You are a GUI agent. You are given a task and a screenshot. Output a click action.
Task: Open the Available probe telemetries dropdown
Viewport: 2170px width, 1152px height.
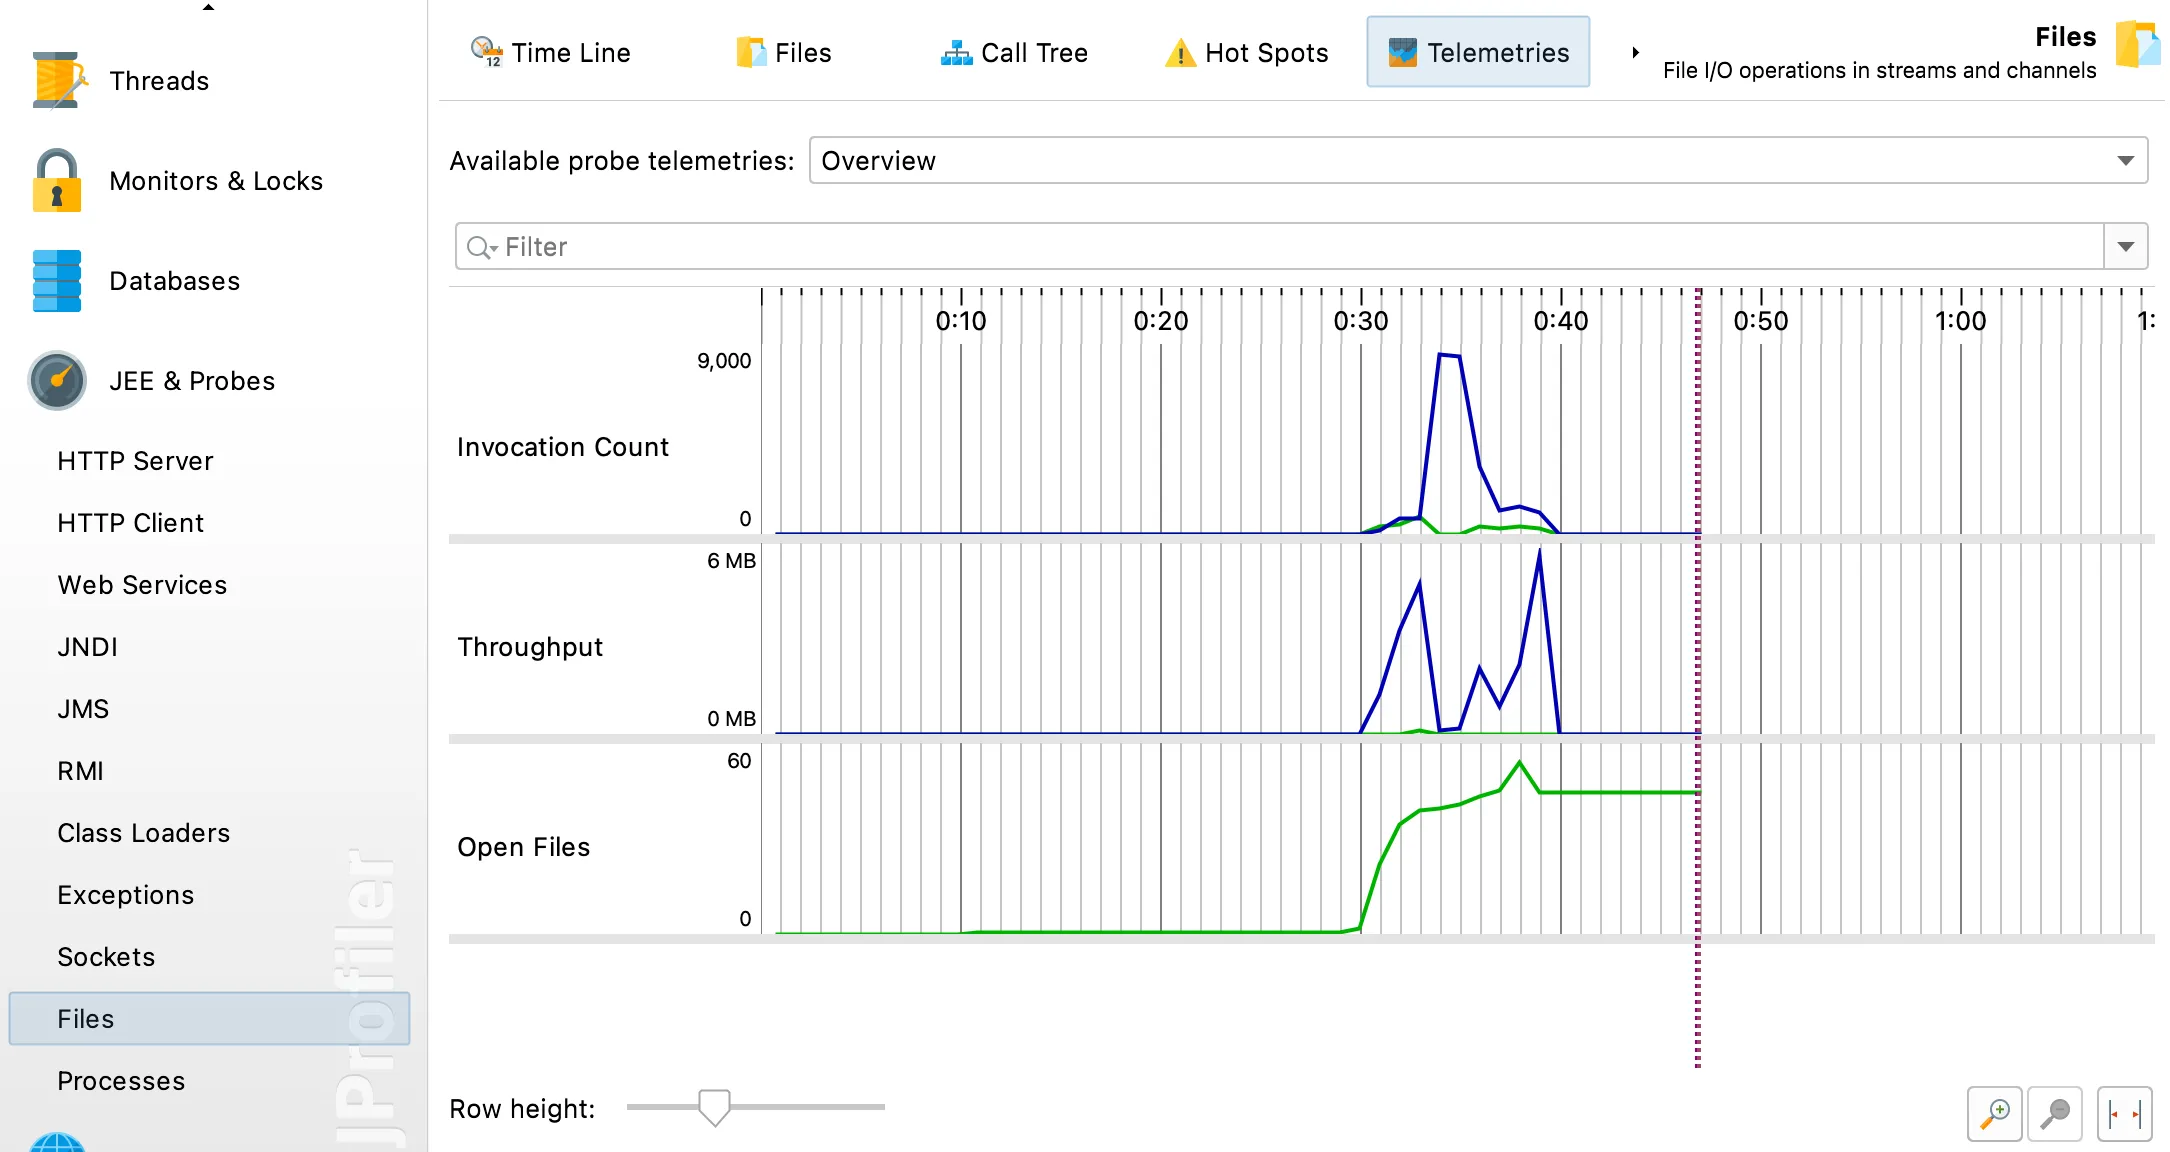(1478, 161)
